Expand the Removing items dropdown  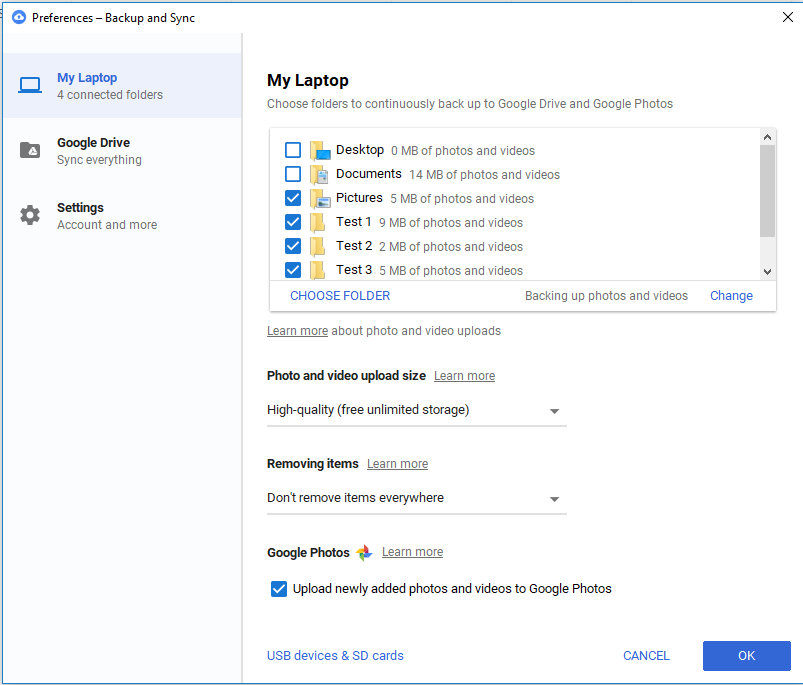pyautogui.click(x=416, y=498)
